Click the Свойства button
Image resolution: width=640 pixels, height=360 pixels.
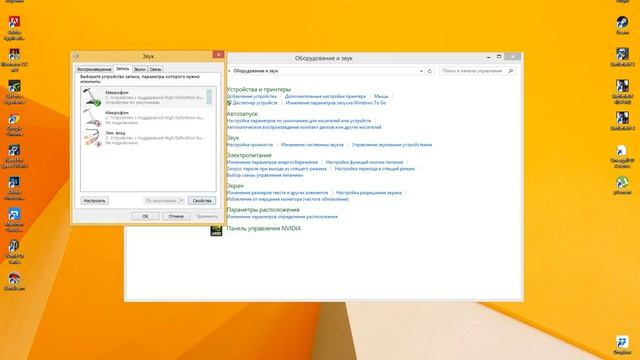click(x=202, y=201)
